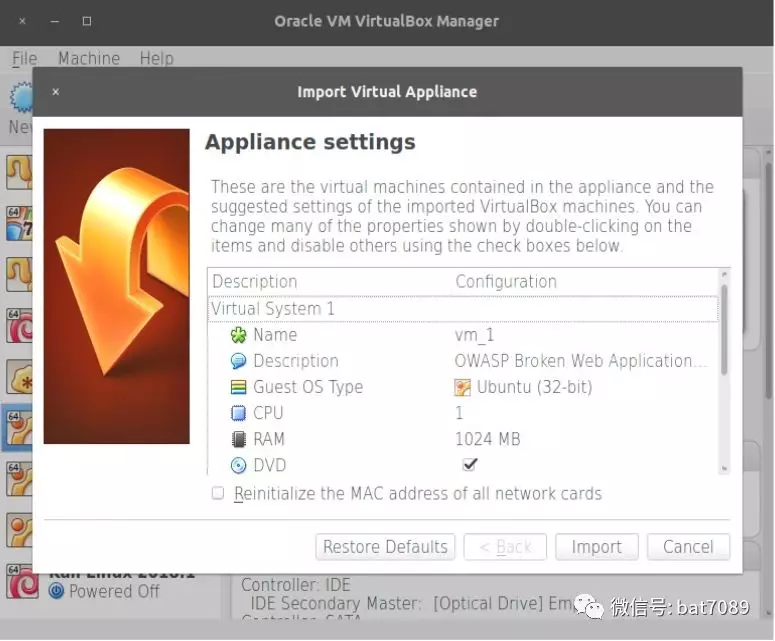Click the Guest OS Type row label
This screenshot has width=775, height=641.
click(x=308, y=387)
